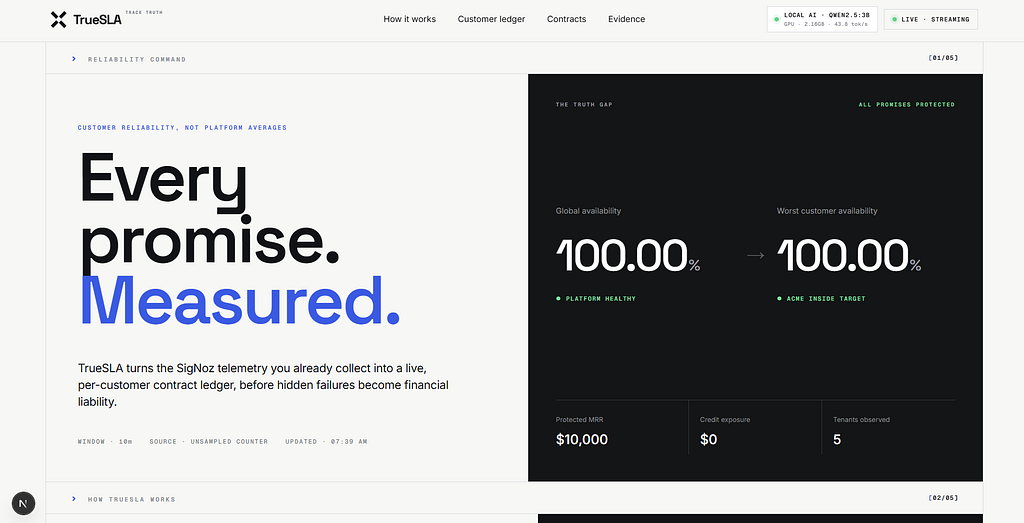
Task: Click the GPU 2.16GB 43.8 tok/s readout
Action: [825, 24]
